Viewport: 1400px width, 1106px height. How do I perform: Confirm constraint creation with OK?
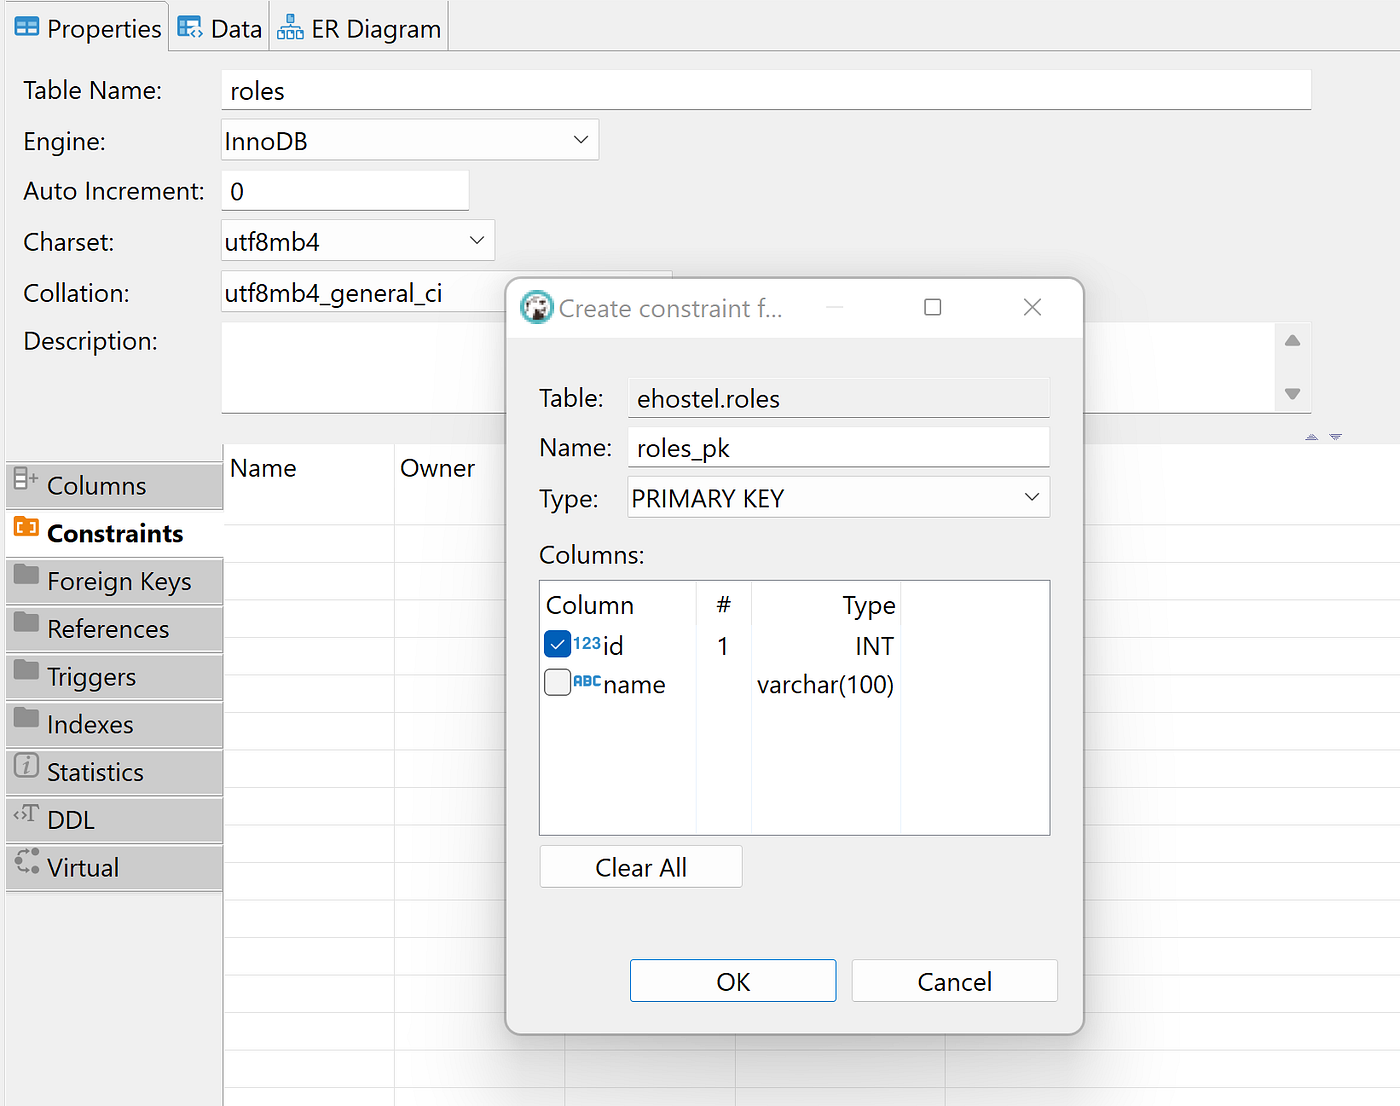(732, 980)
